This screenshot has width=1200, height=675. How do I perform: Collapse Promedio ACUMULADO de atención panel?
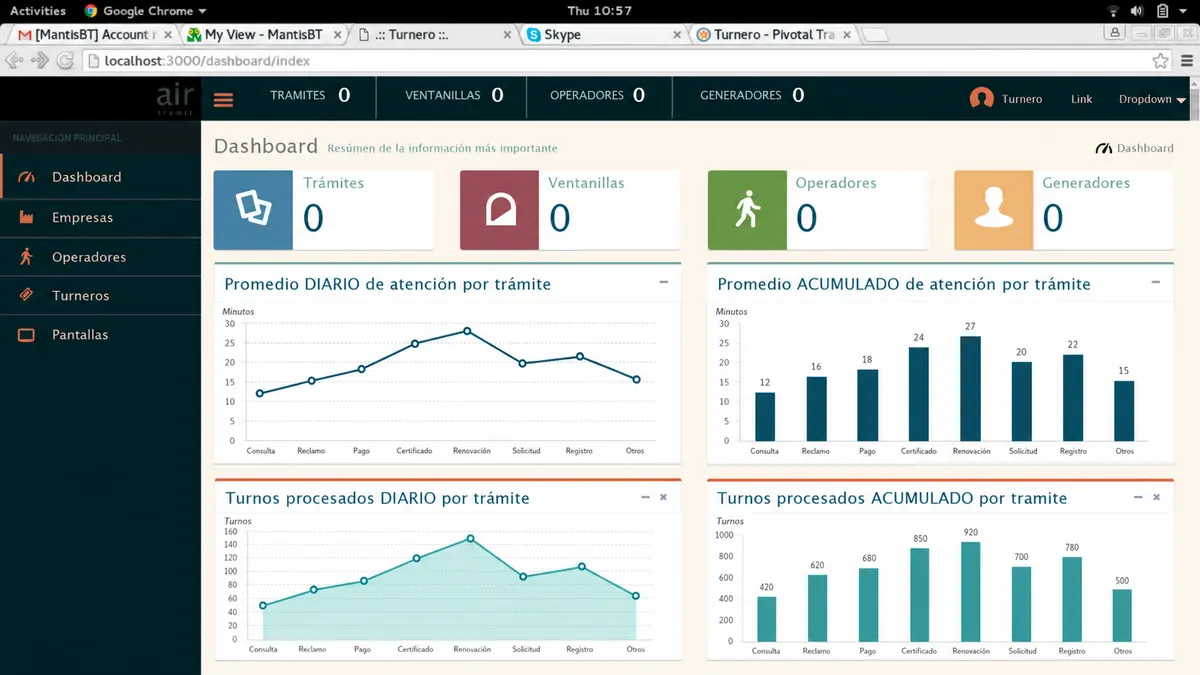(1156, 283)
